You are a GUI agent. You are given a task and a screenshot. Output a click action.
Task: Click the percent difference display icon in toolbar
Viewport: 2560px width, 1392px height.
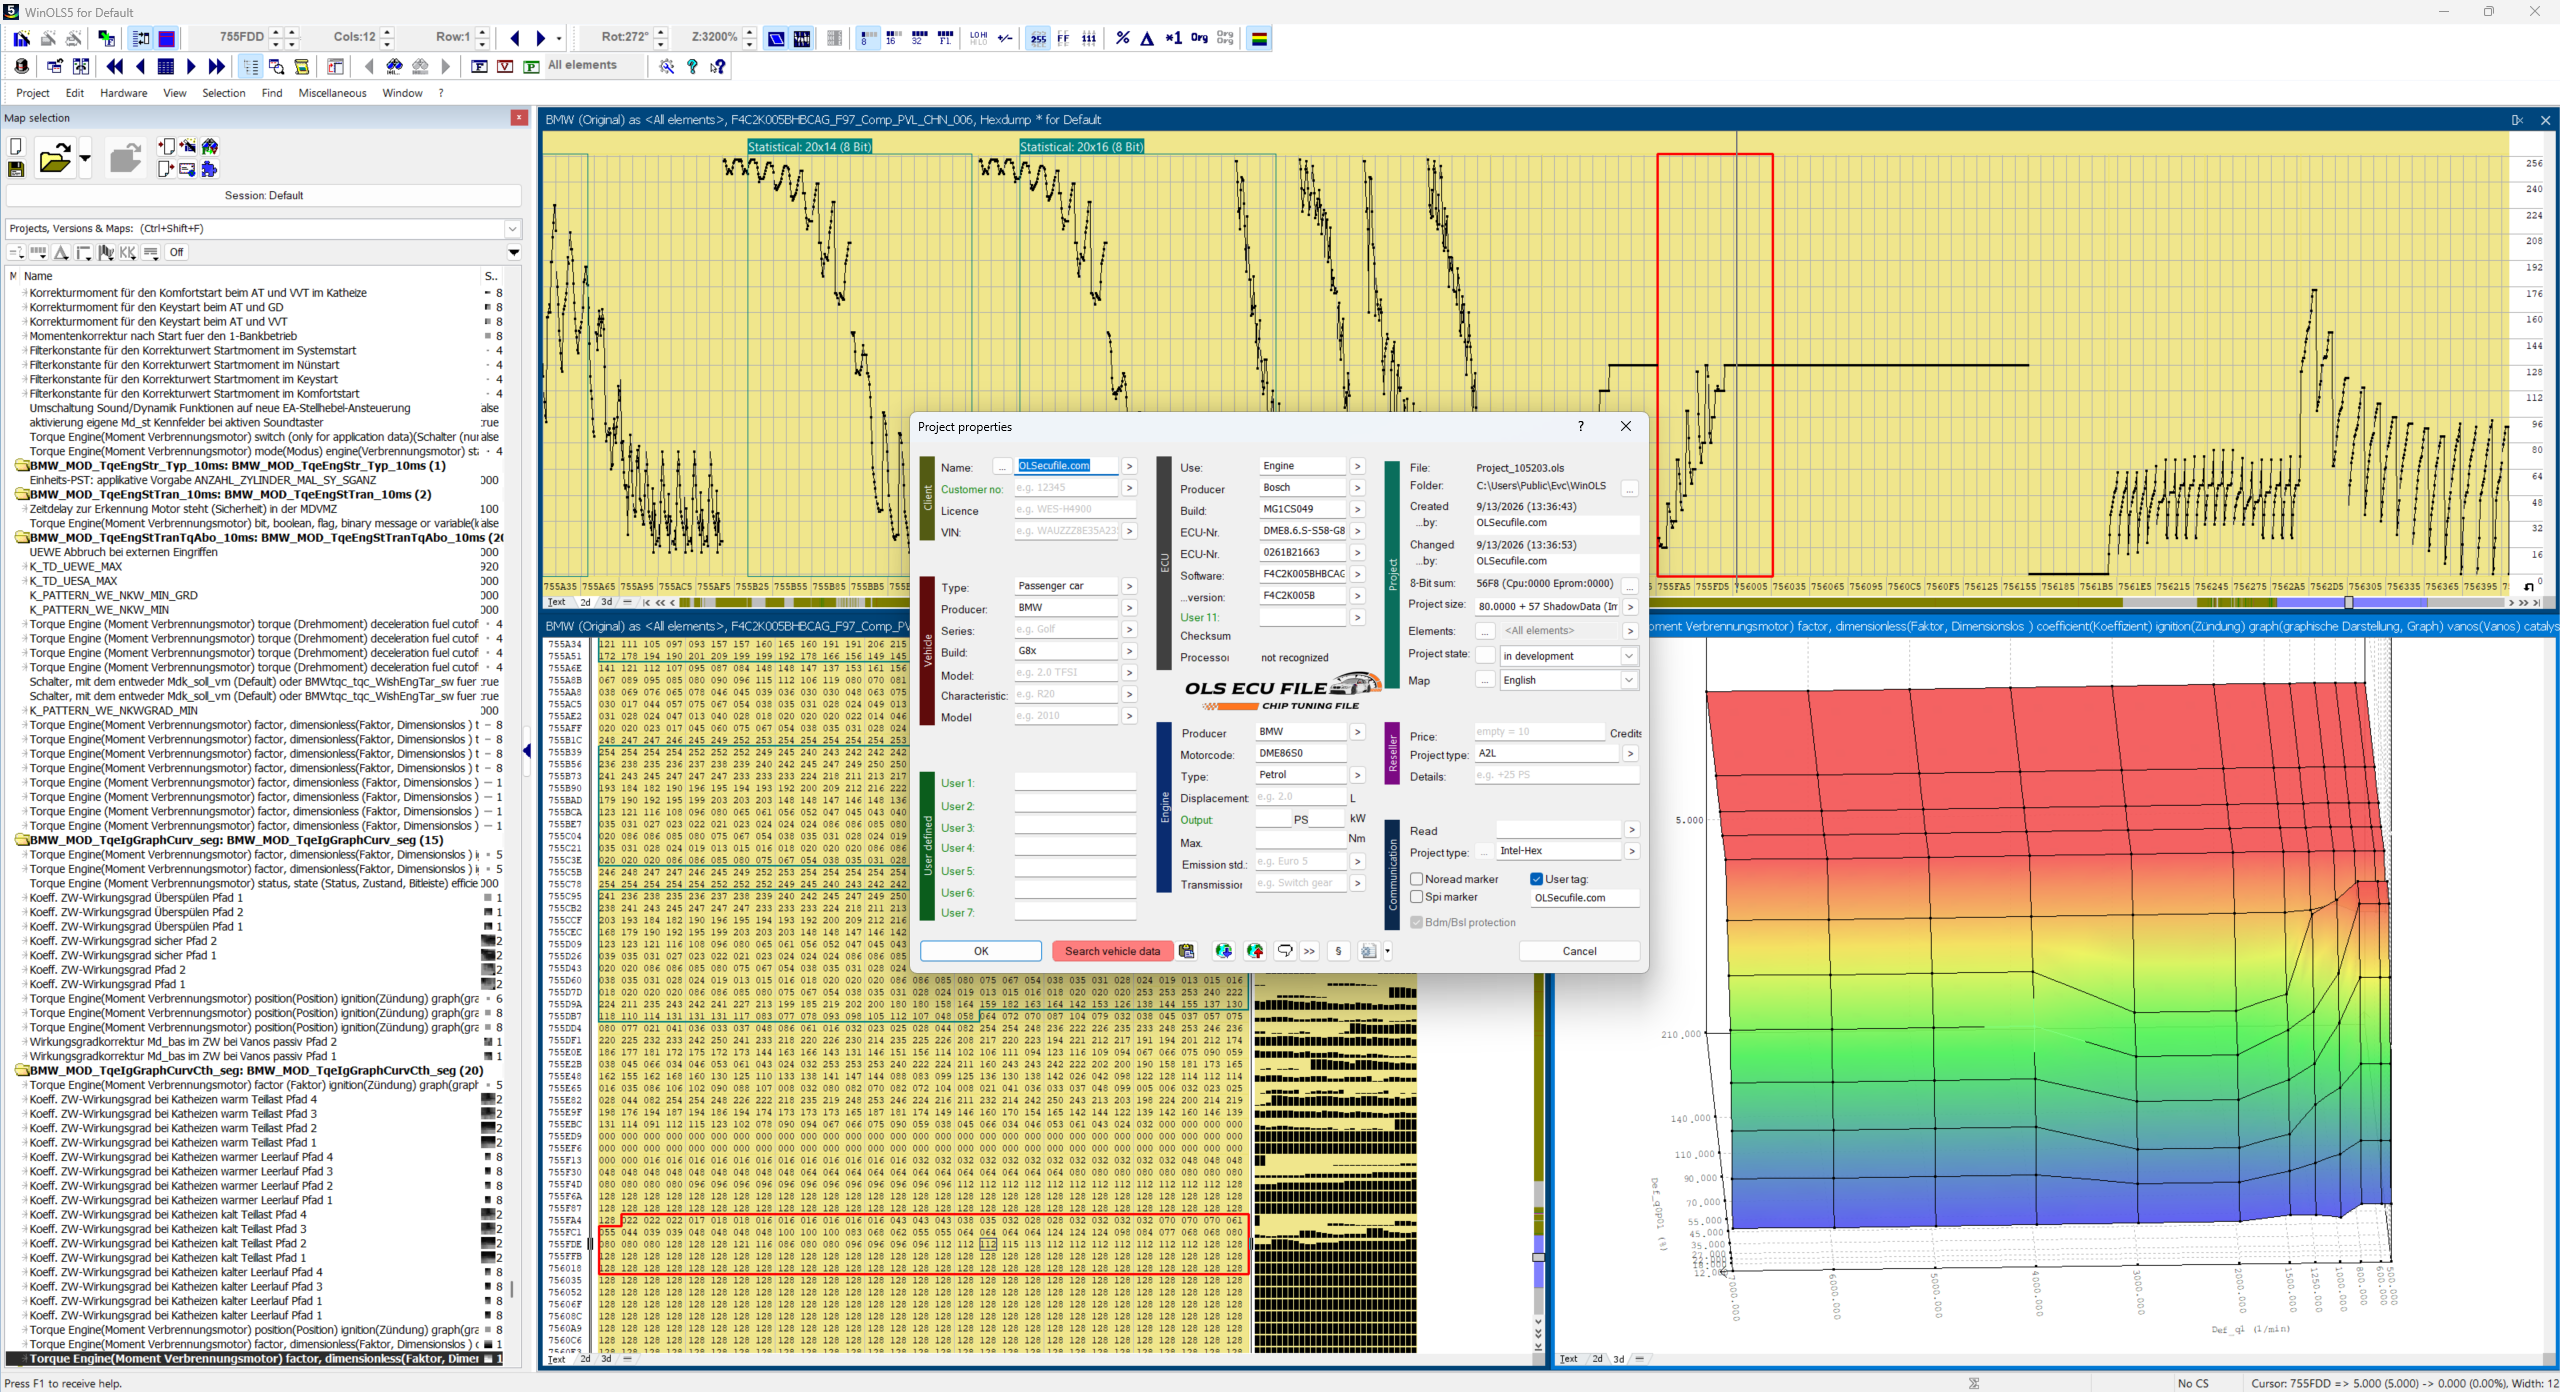(1123, 38)
